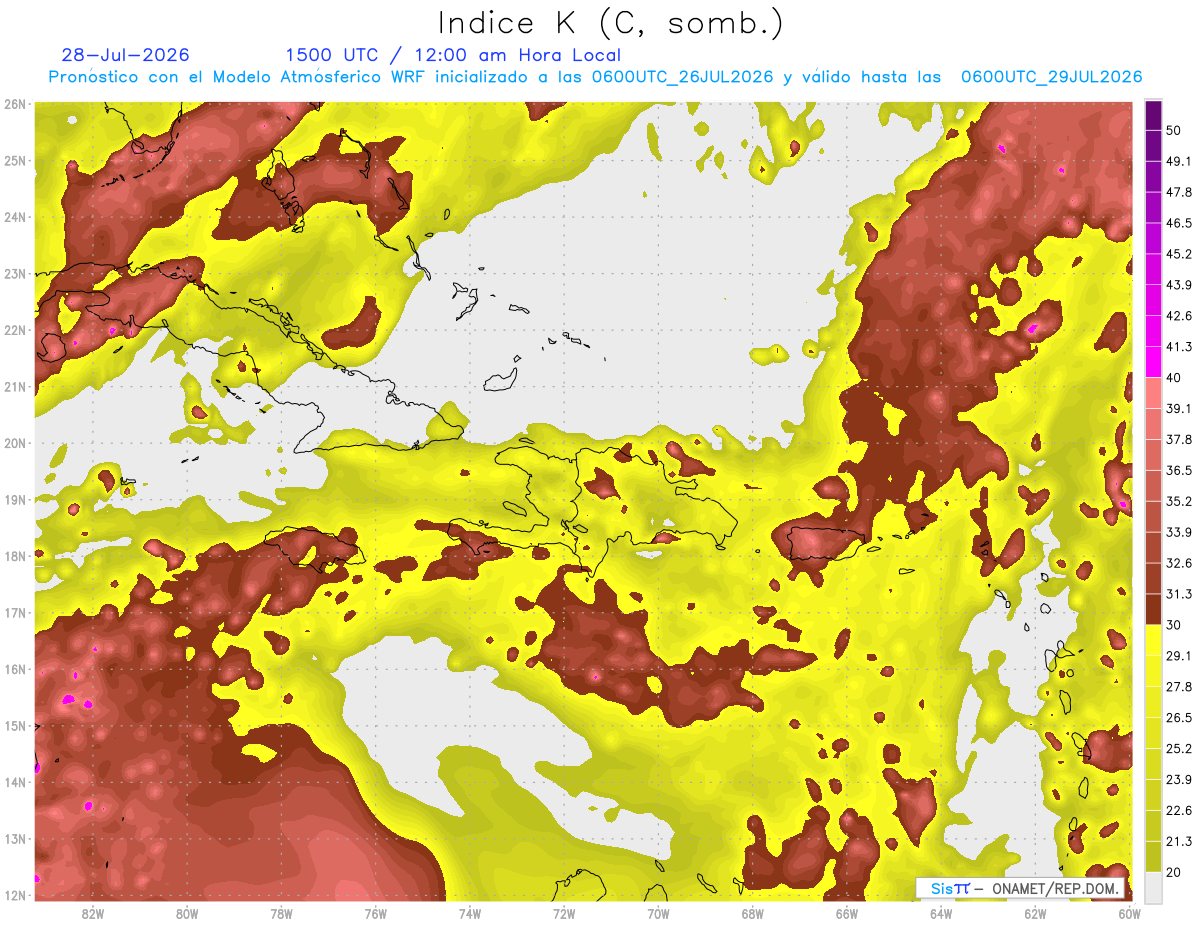Click the "24N" latitude label
The image size is (1200, 927).
[x=15, y=217]
